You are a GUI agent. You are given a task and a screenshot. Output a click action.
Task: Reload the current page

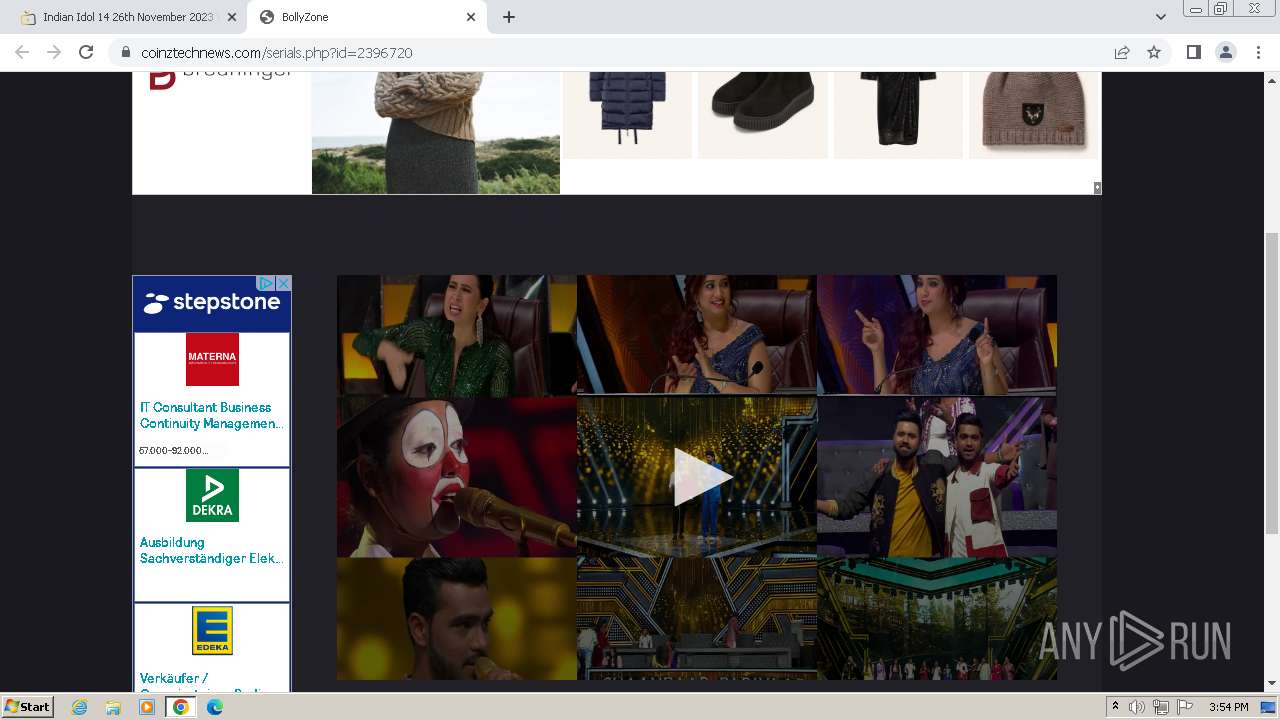click(x=86, y=52)
